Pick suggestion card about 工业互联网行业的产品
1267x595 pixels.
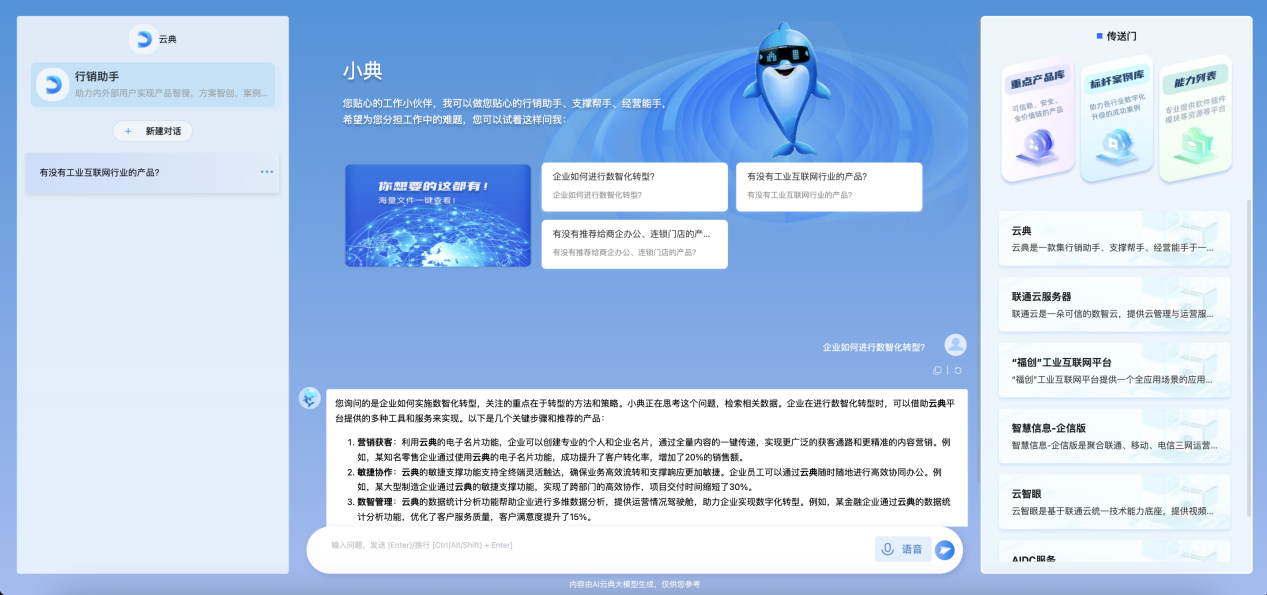[x=829, y=186]
